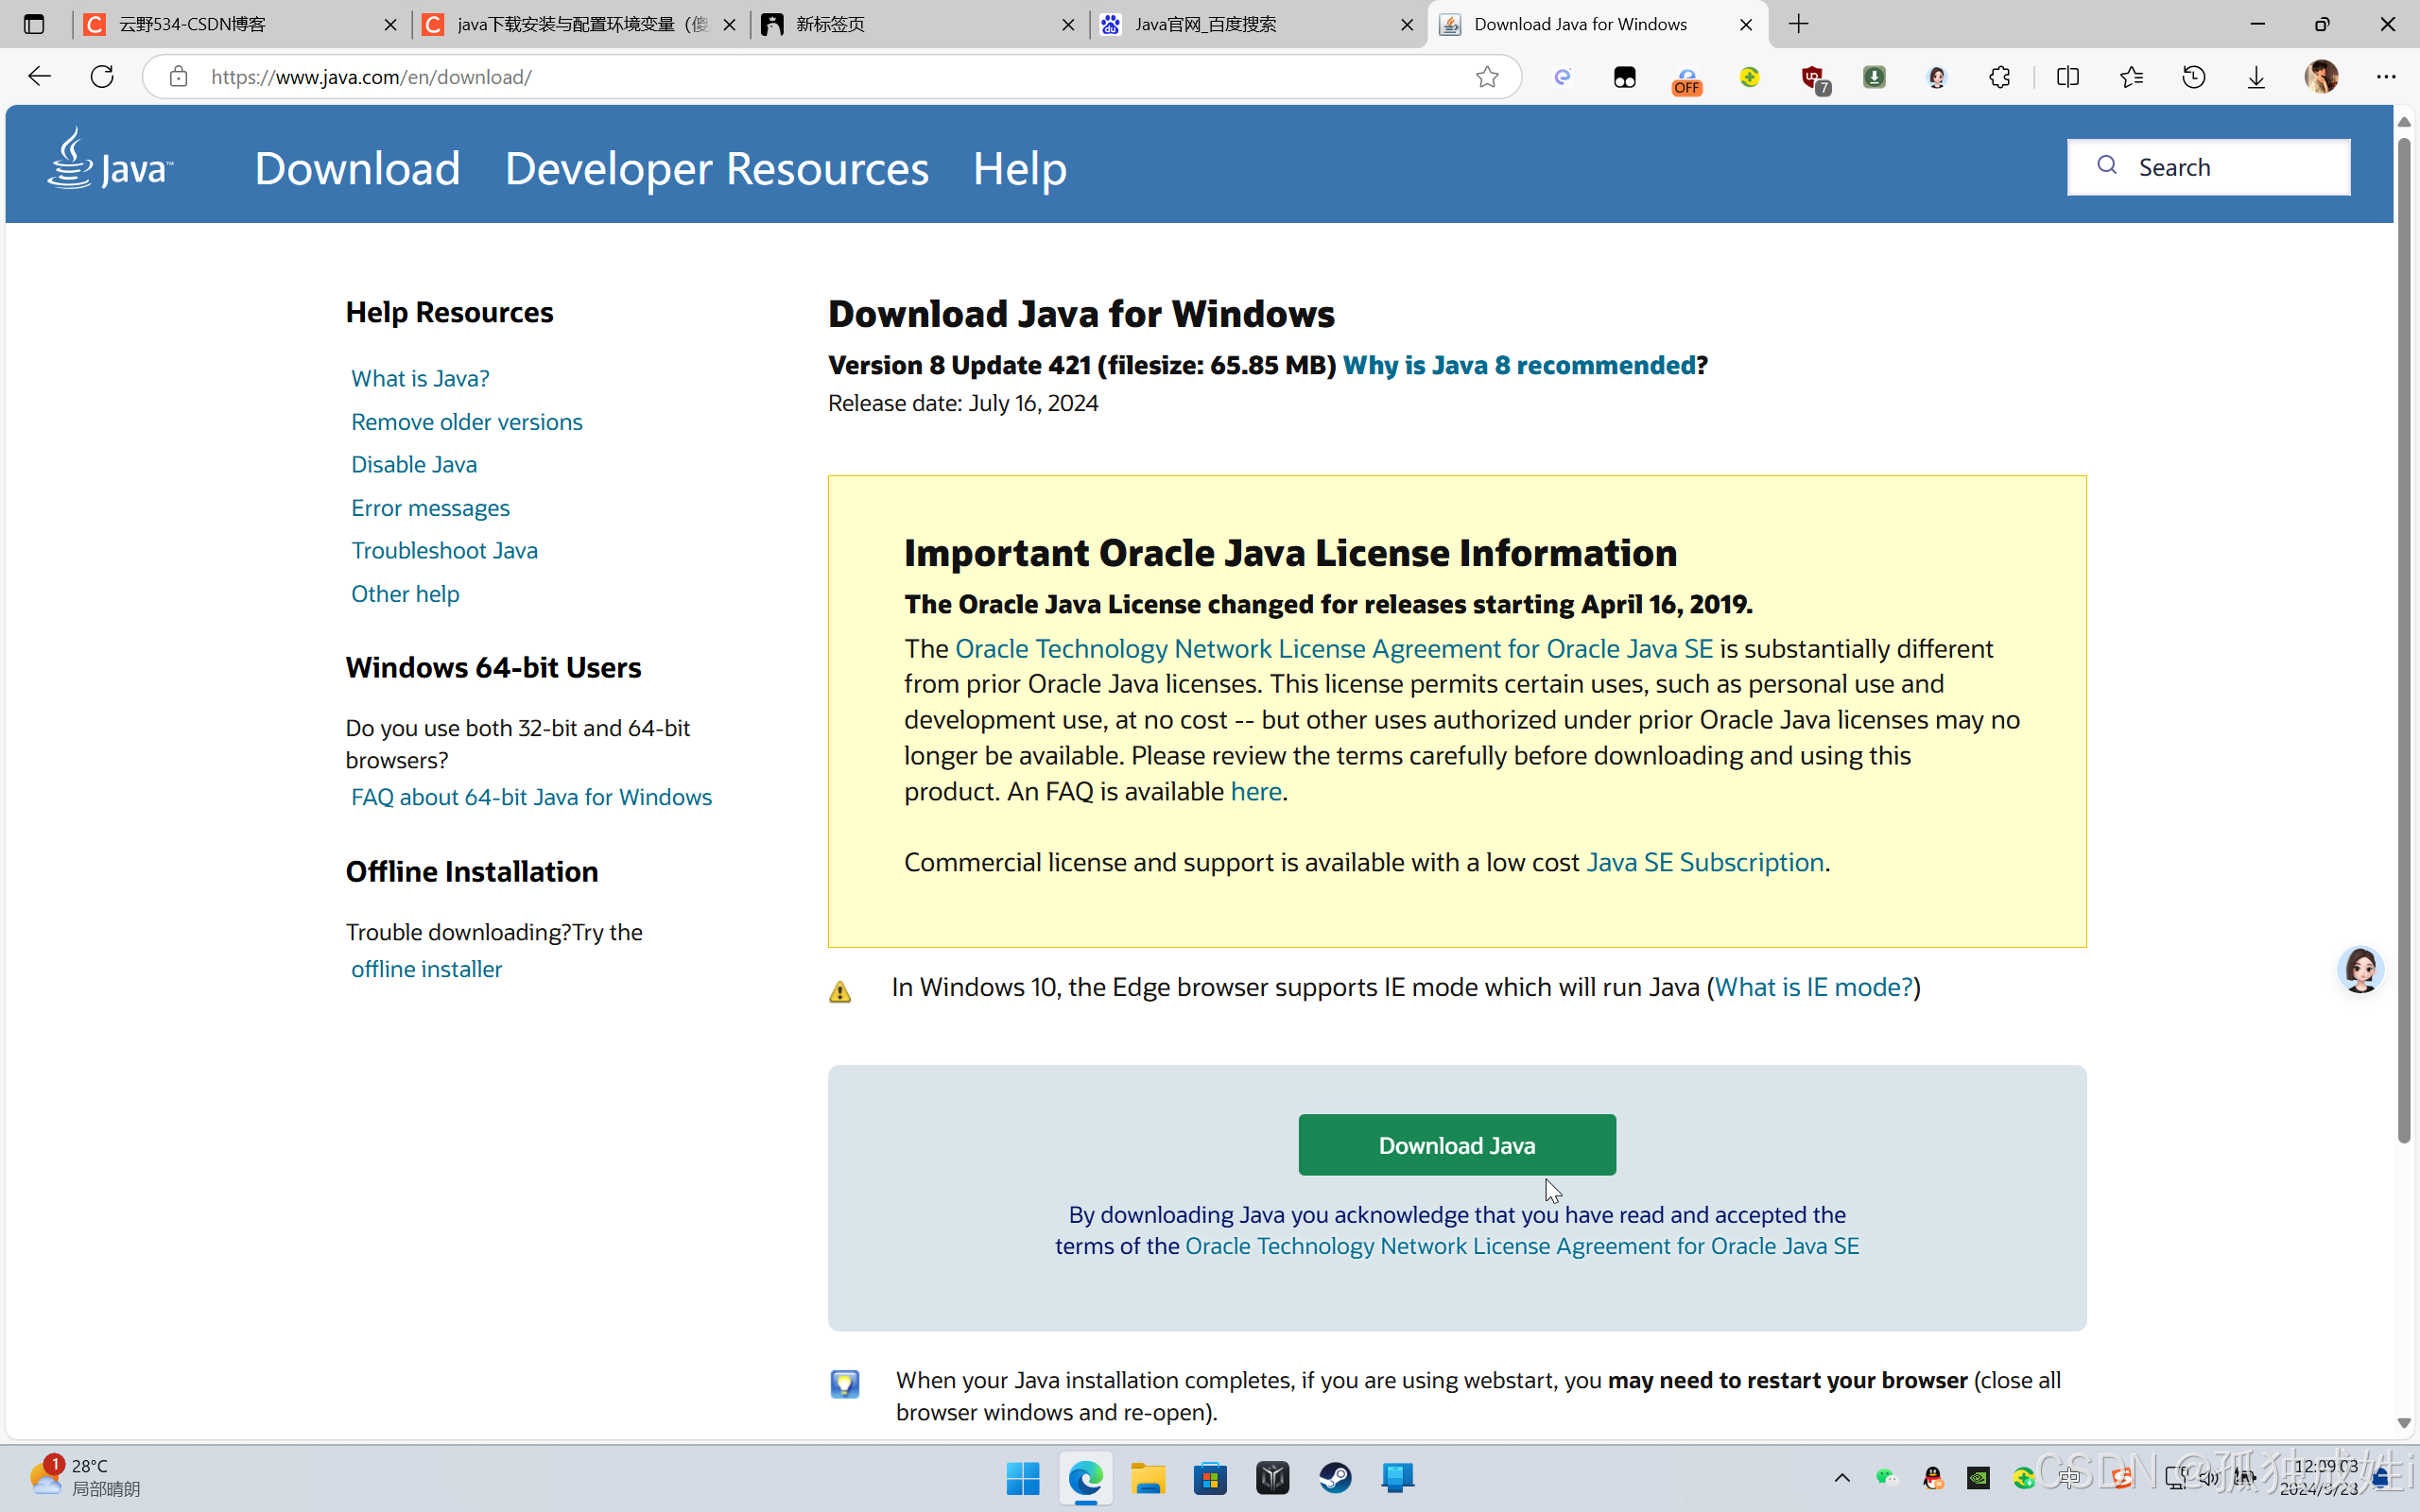2420x1512 pixels.
Task: Click the back arrow button
Action: tap(39, 77)
